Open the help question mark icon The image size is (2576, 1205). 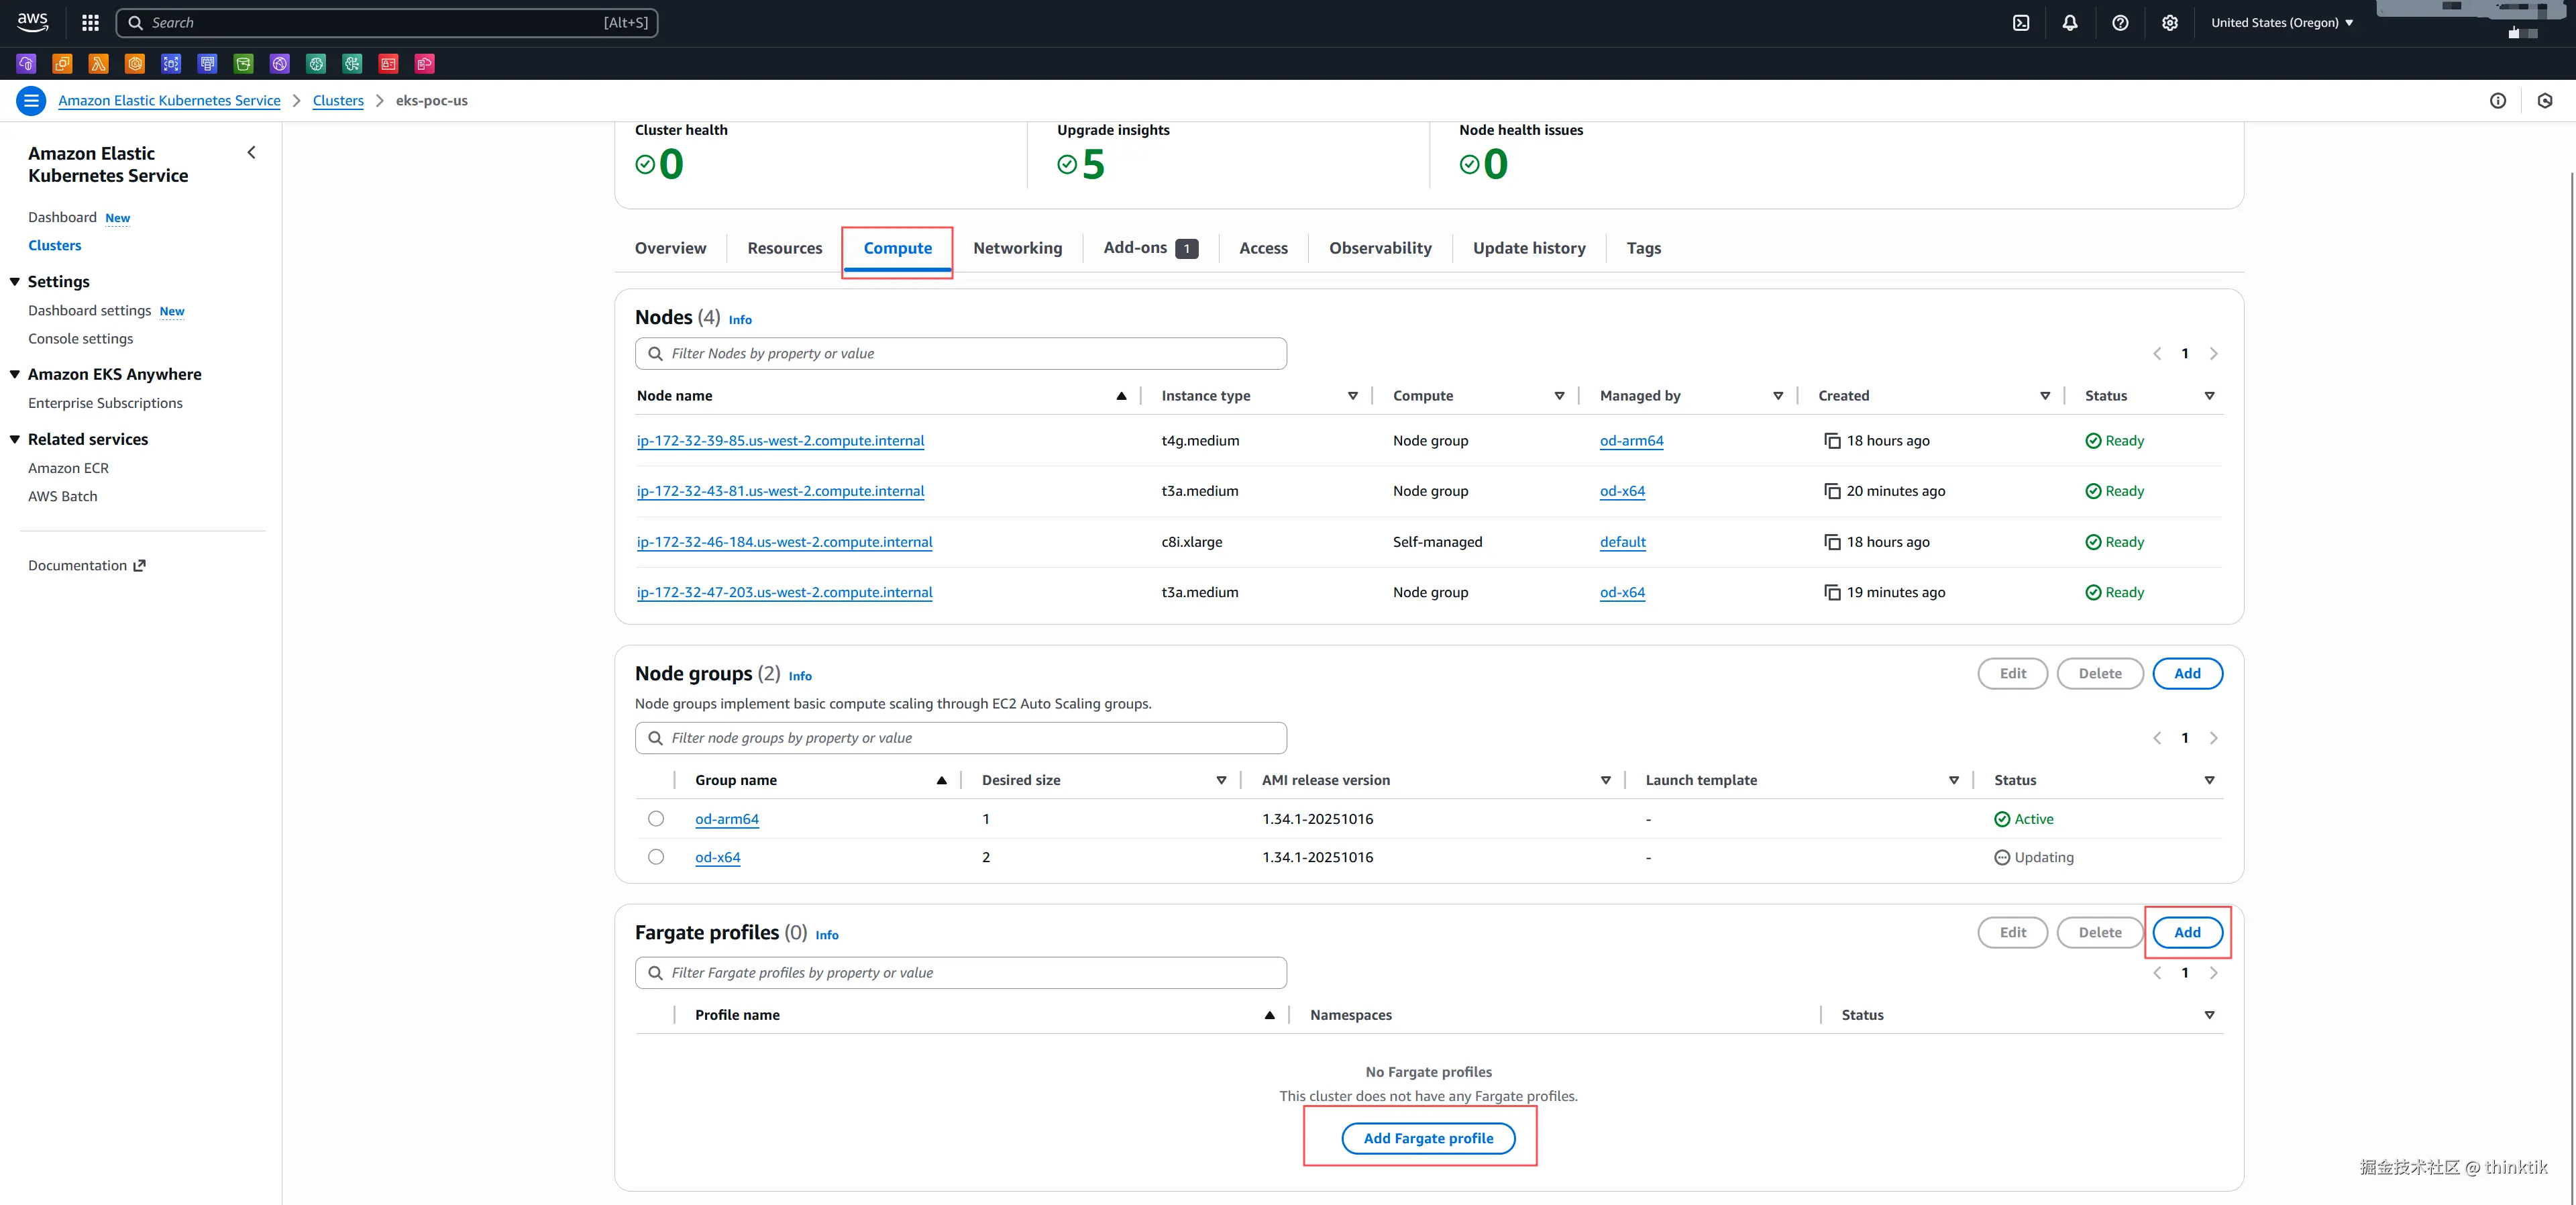click(2120, 22)
